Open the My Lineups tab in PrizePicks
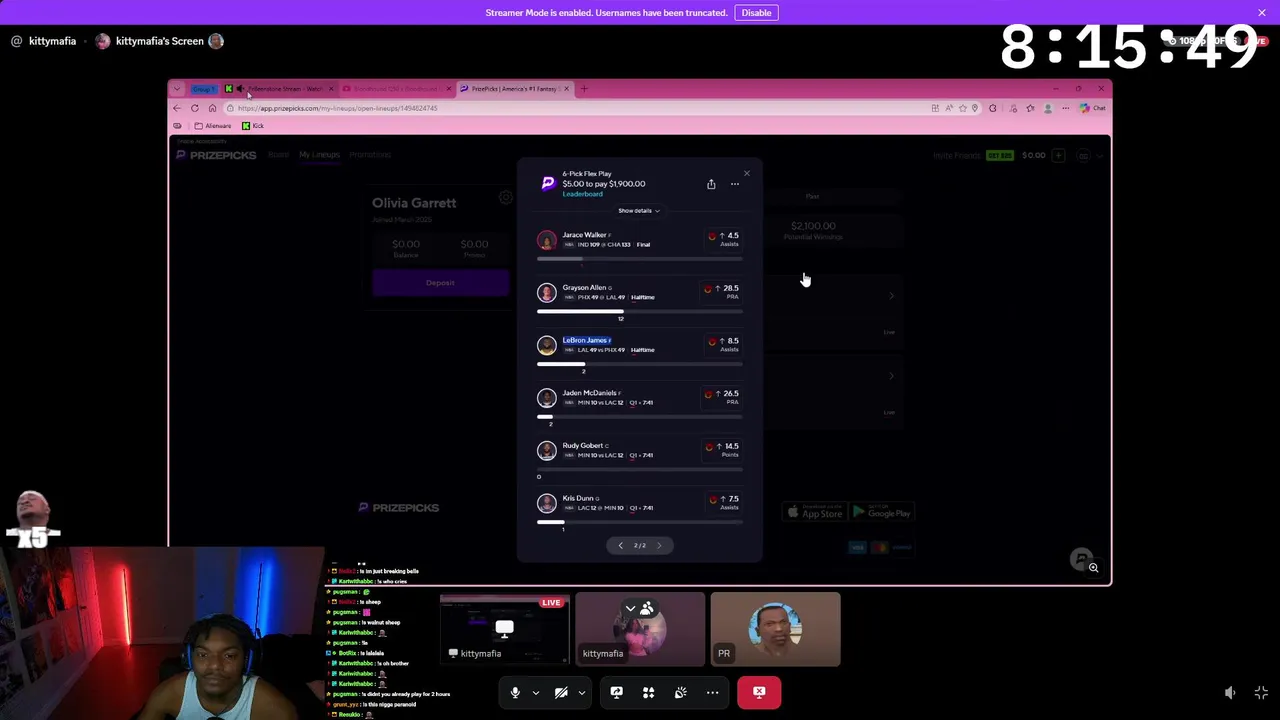1280x720 pixels. pyautogui.click(x=319, y=155)
